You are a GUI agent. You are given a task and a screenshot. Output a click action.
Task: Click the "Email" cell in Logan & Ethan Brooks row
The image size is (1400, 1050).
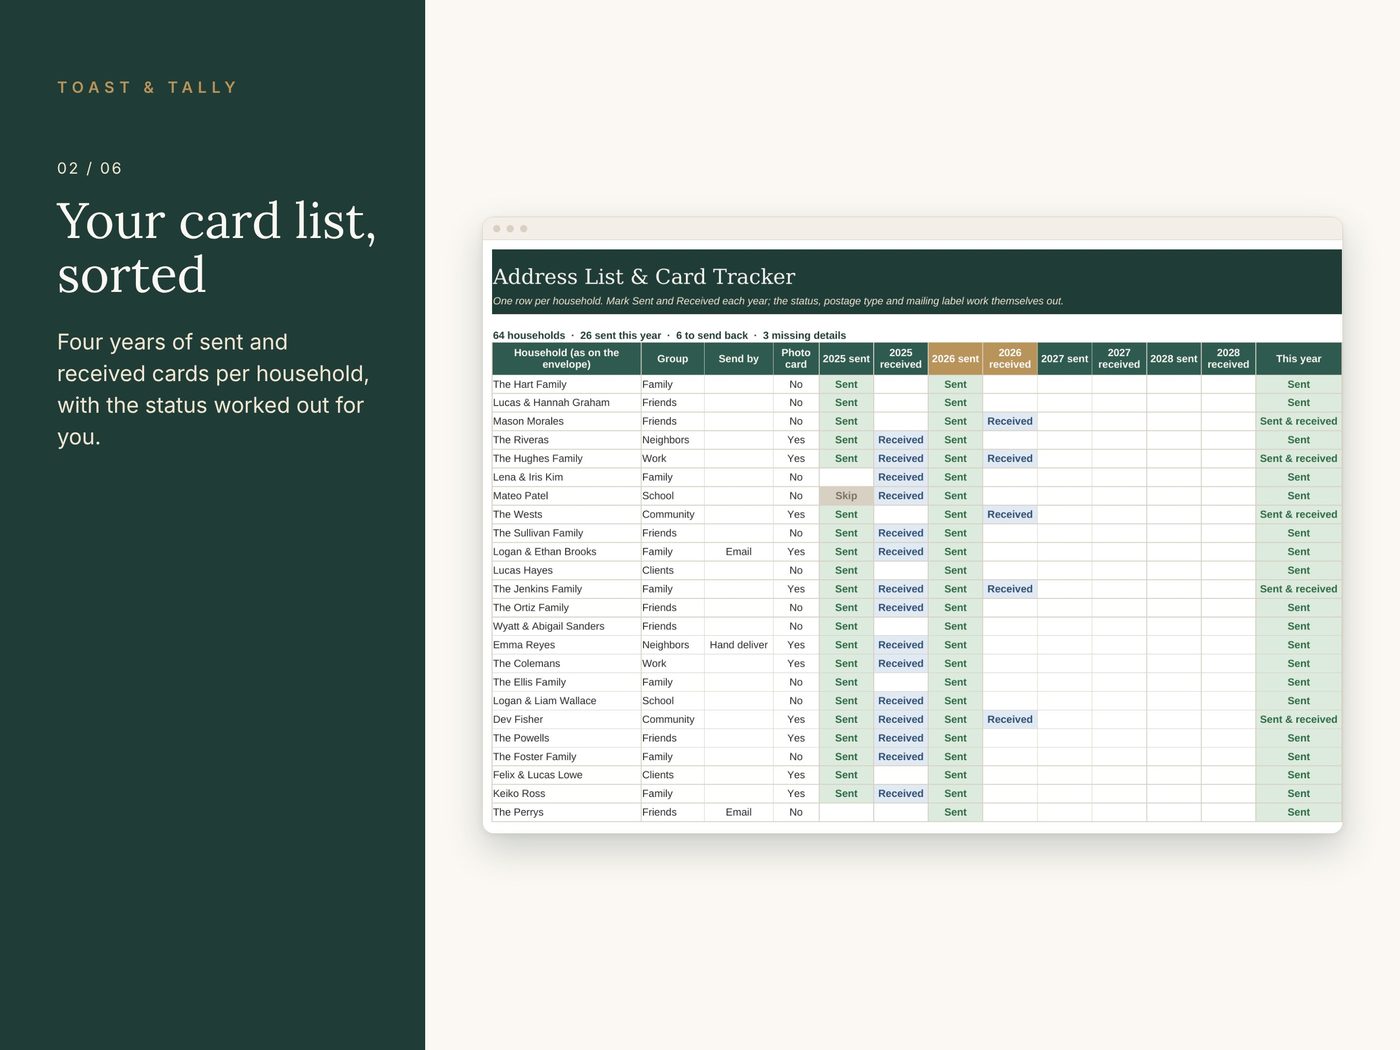(x=739, y=552)
